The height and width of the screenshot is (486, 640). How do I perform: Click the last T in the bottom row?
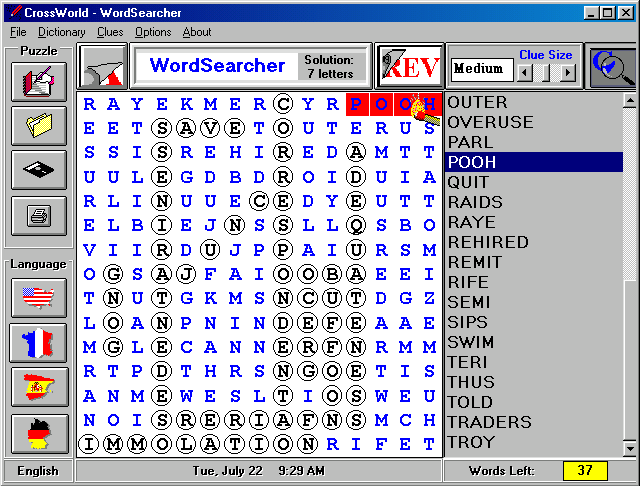tap(429, 444)
